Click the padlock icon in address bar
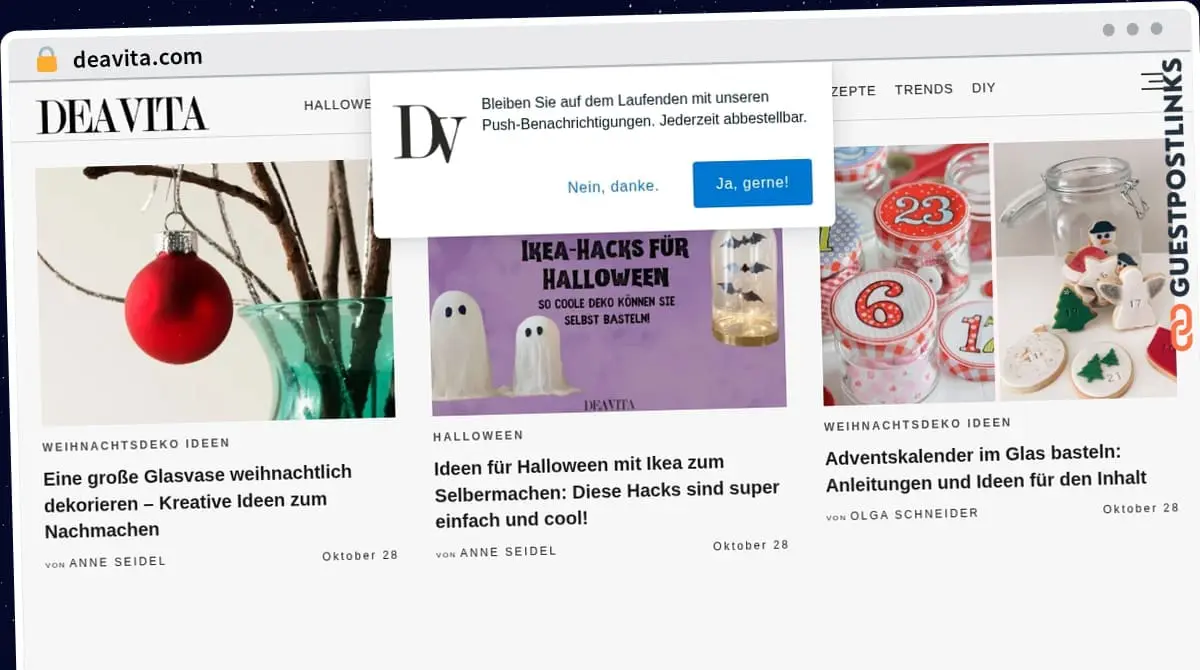The height and width of the screenshot is (670, 1200). (47, 60)
